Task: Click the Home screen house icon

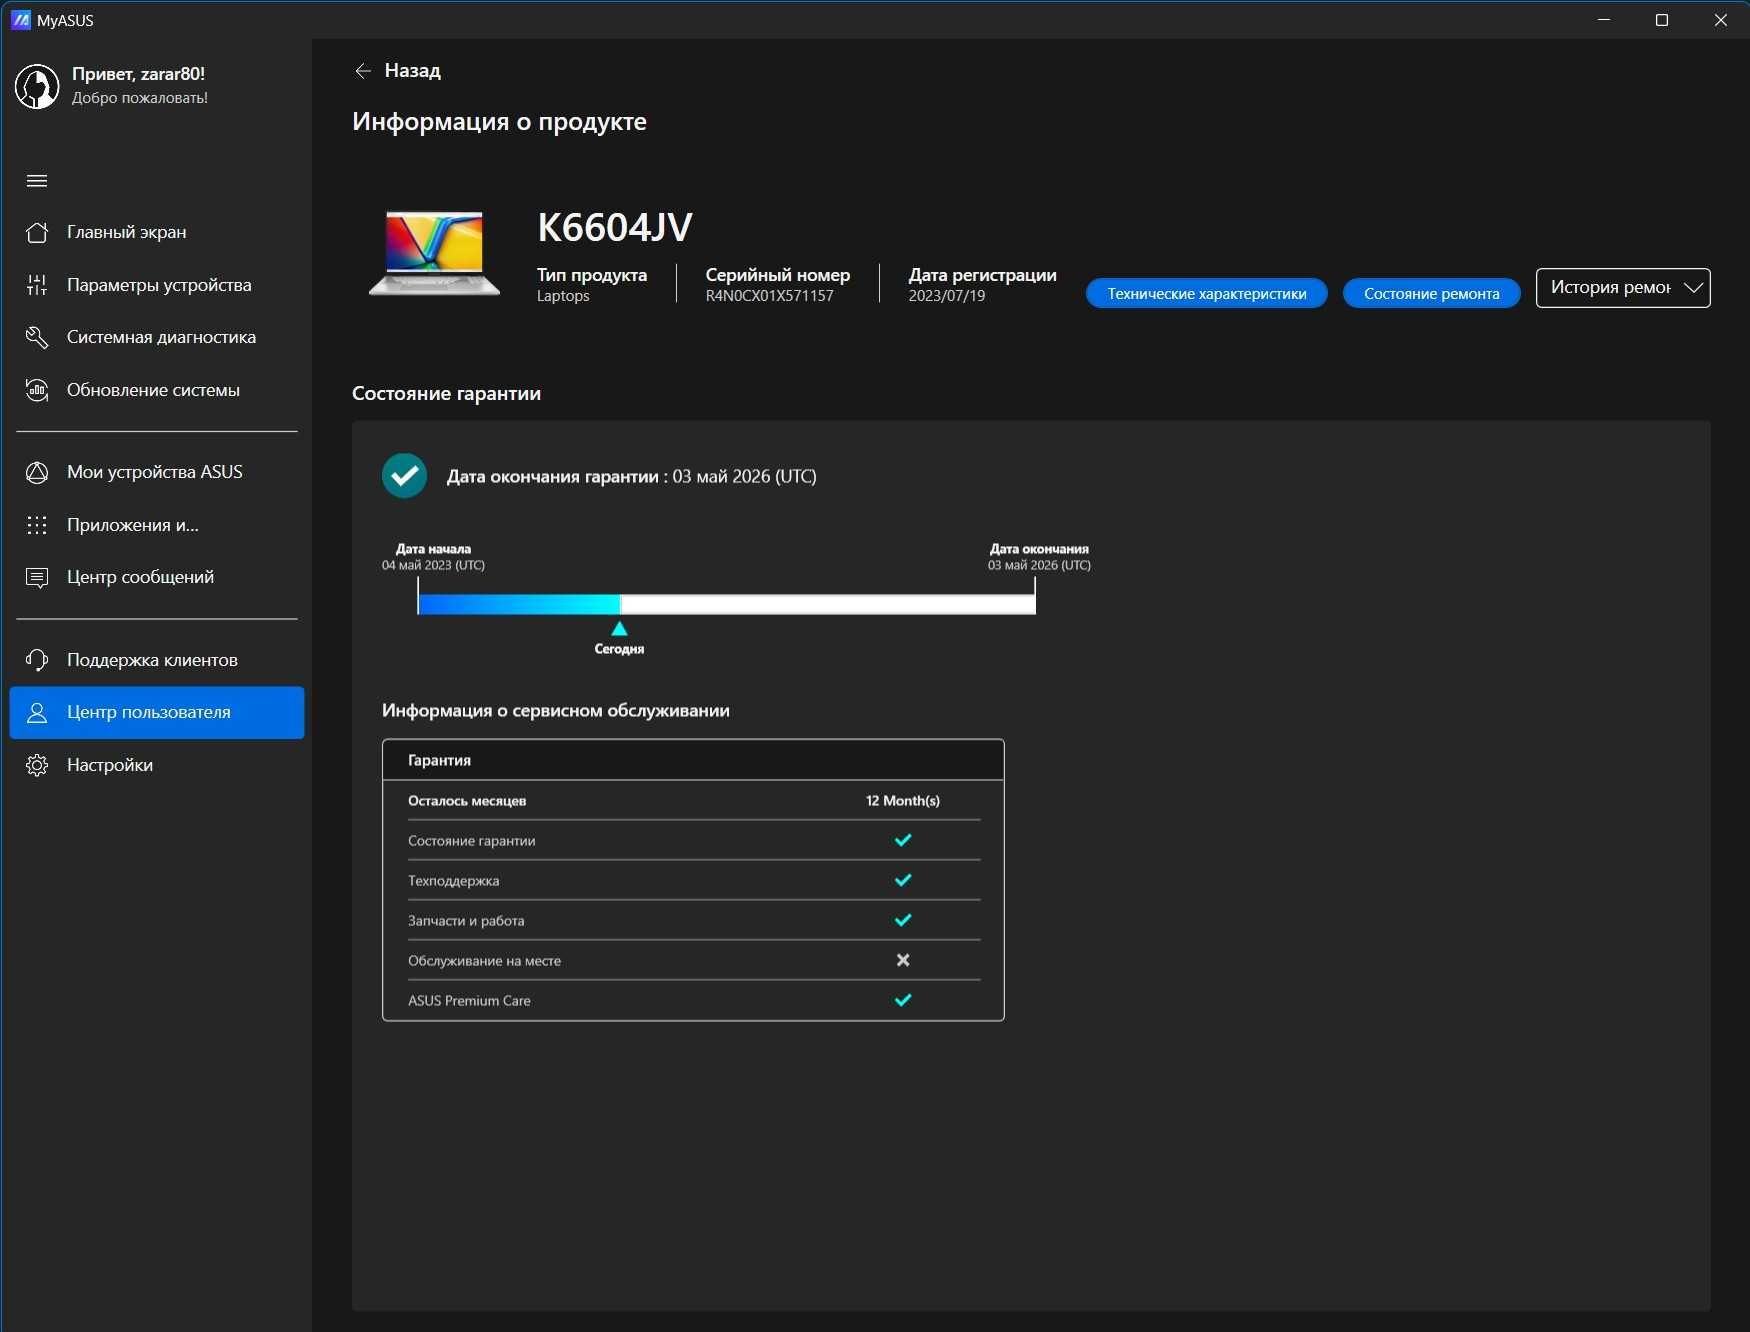Action: tap(37, 232)
